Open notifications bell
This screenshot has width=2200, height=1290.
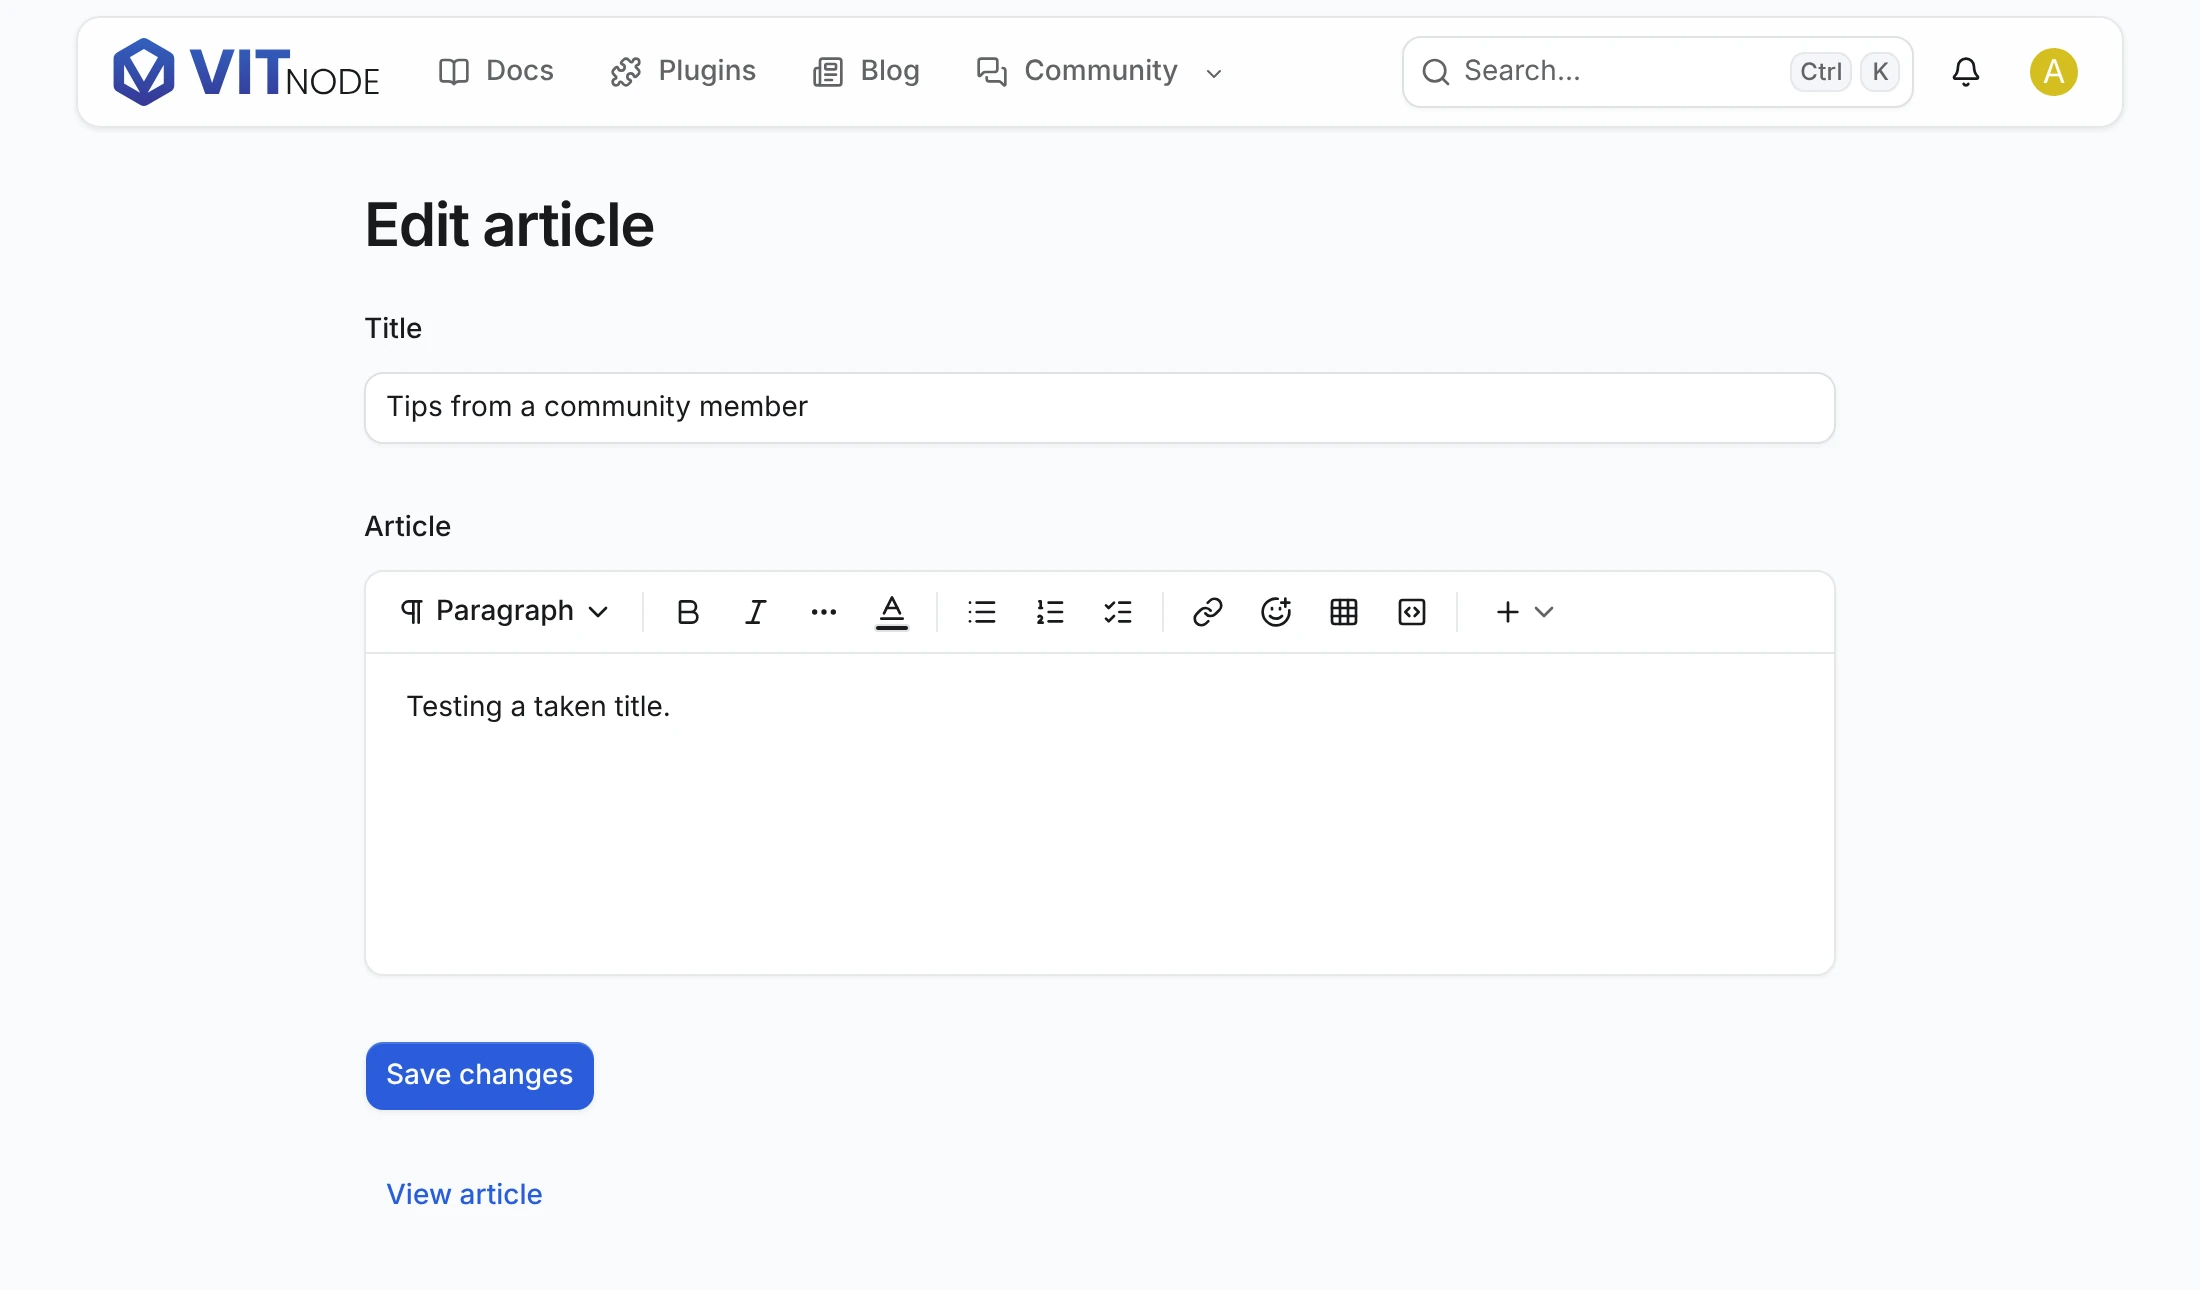1966,72
